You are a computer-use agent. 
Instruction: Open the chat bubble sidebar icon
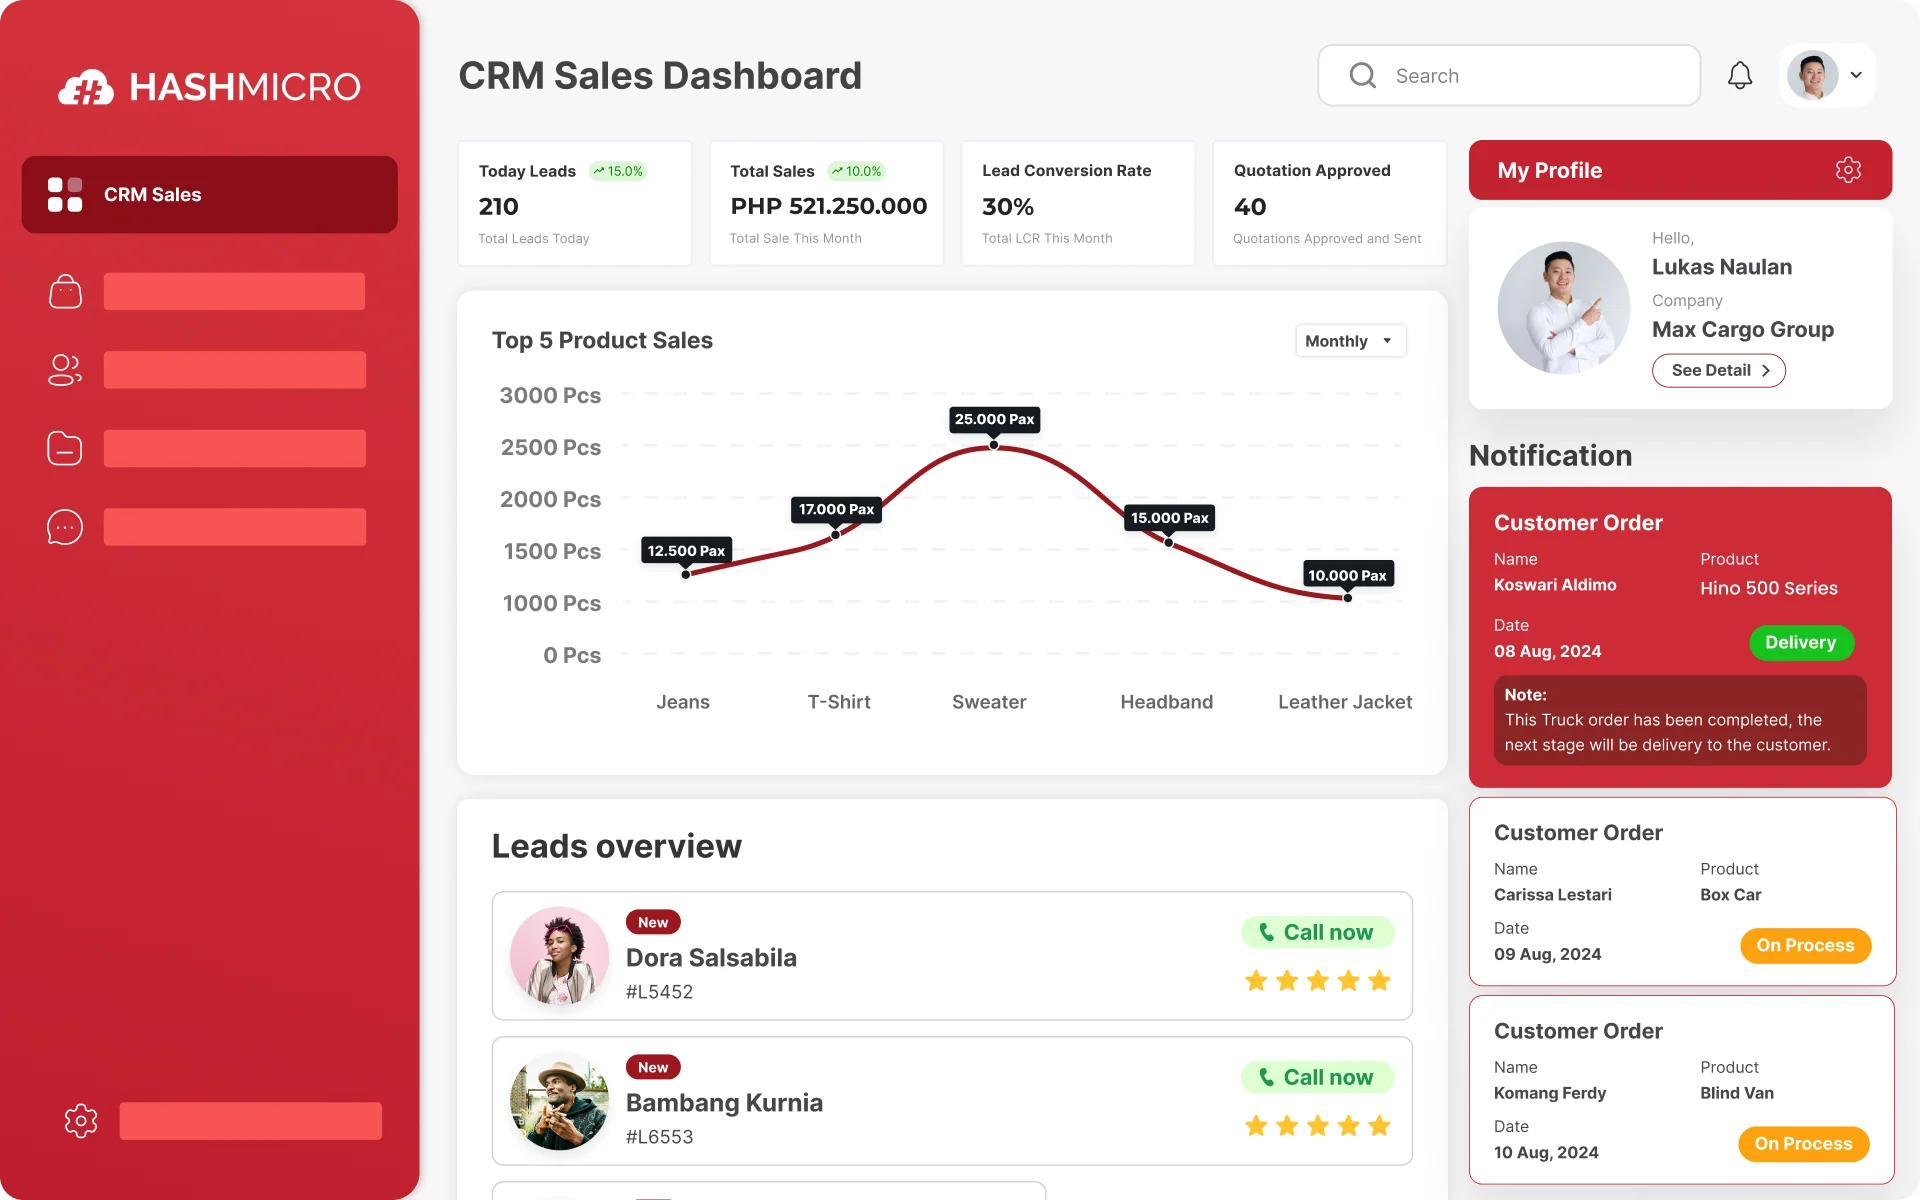tap(65, 527)
